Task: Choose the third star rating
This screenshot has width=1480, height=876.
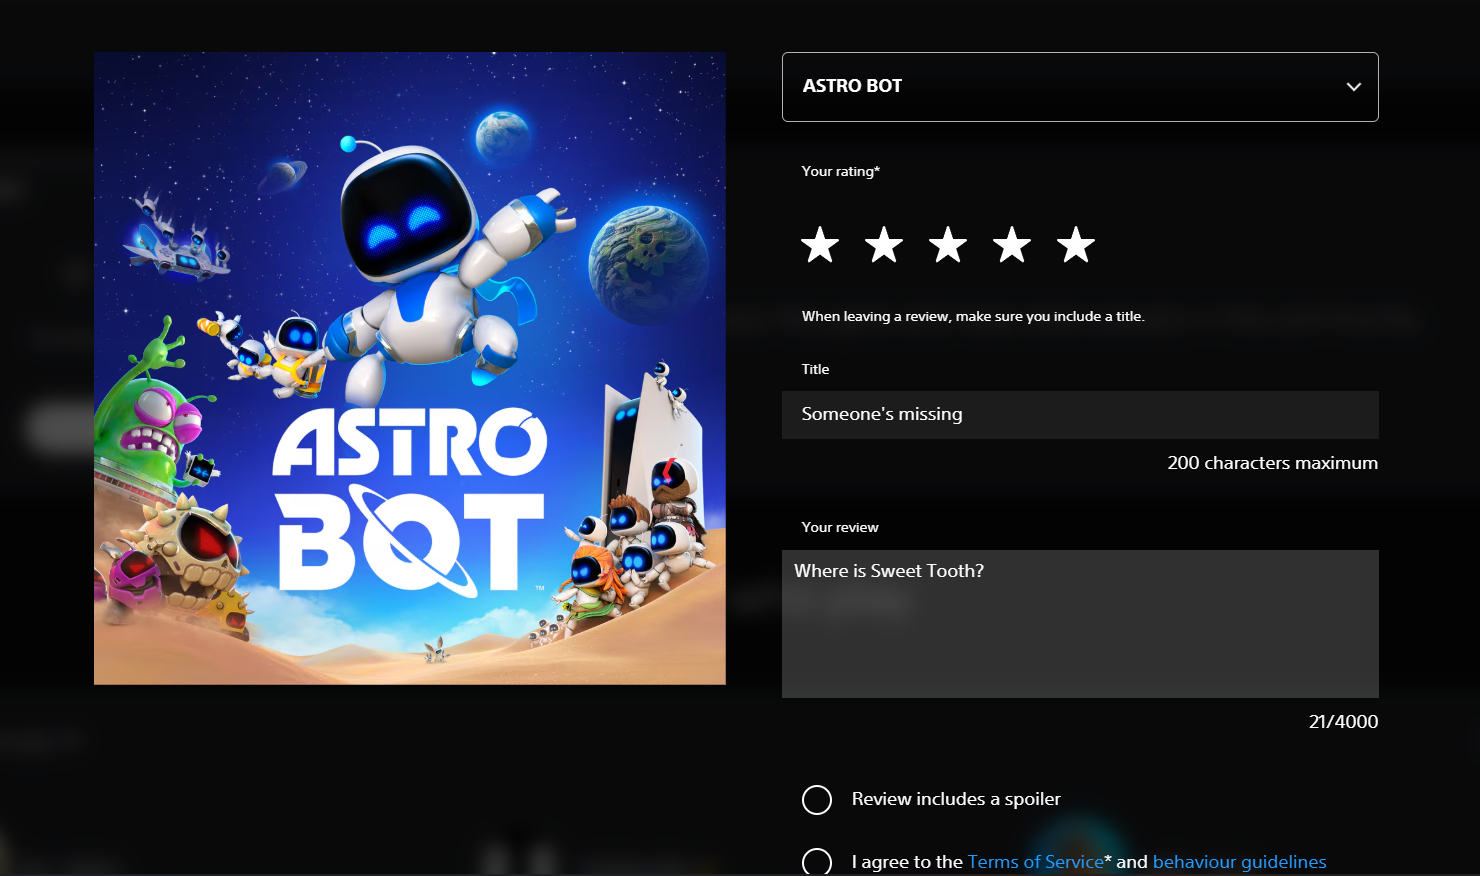Action: click(x=948, y=245)
